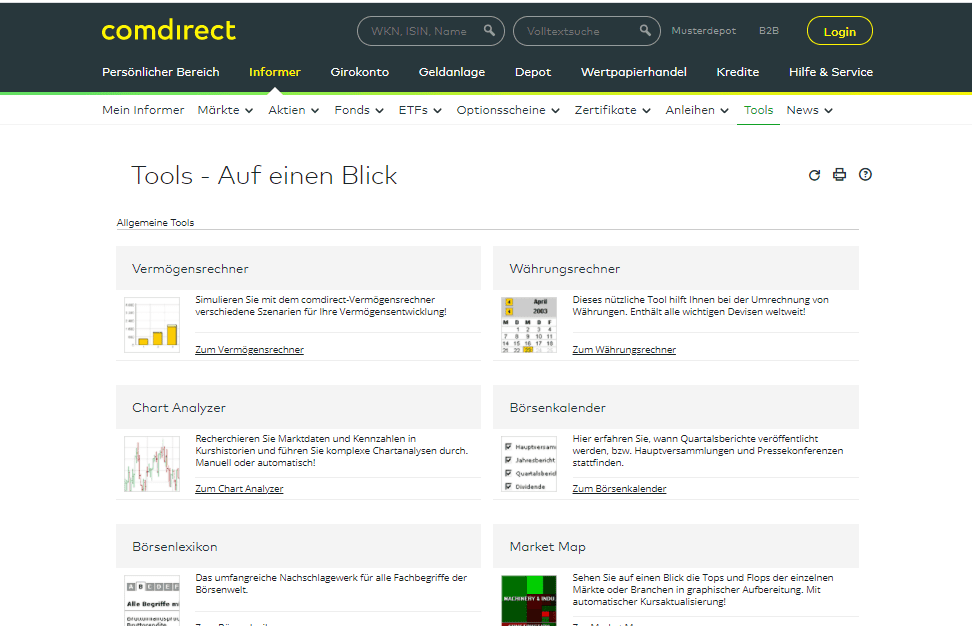Screen dimensions: 972x626
Task: Click the Chart Analyzer card heading
Action: 179,407
